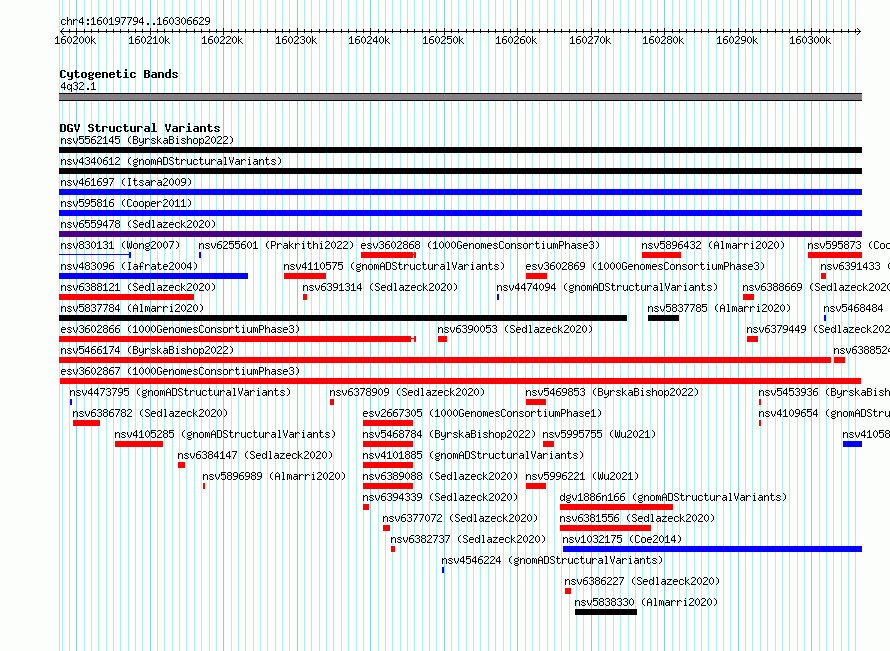890x651 pixels.
Task: Click nsv6394339 (Sedlazeck2020) label
Action: point(440,497)
